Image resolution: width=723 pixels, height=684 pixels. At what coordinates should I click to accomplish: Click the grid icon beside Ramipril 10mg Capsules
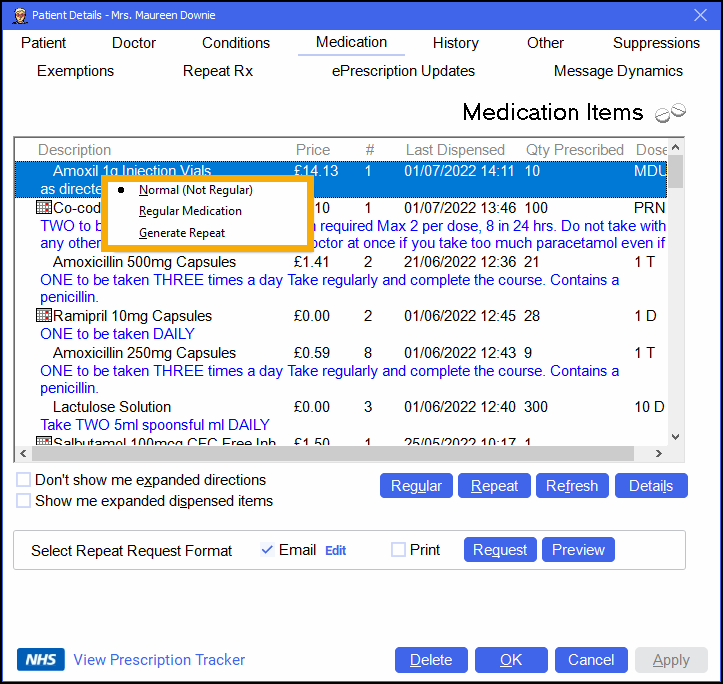click(43, 316)
